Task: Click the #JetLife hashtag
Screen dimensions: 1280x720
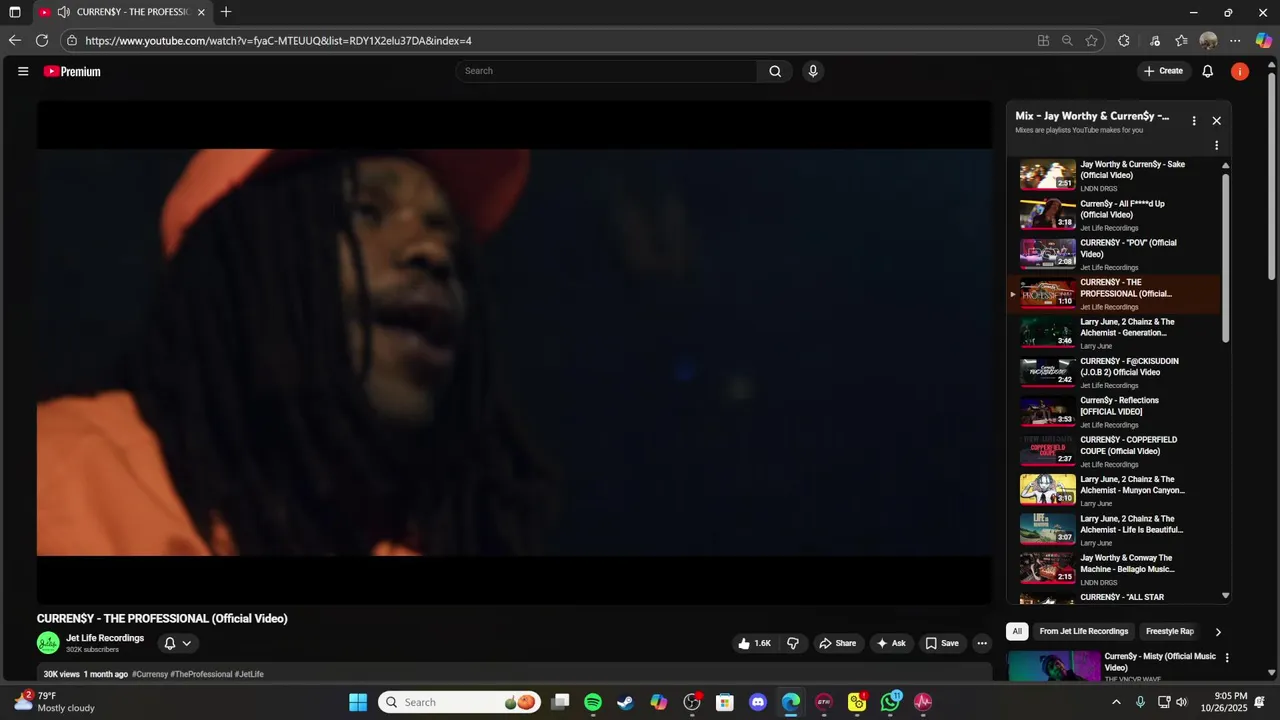Action: tap(249, 674)
